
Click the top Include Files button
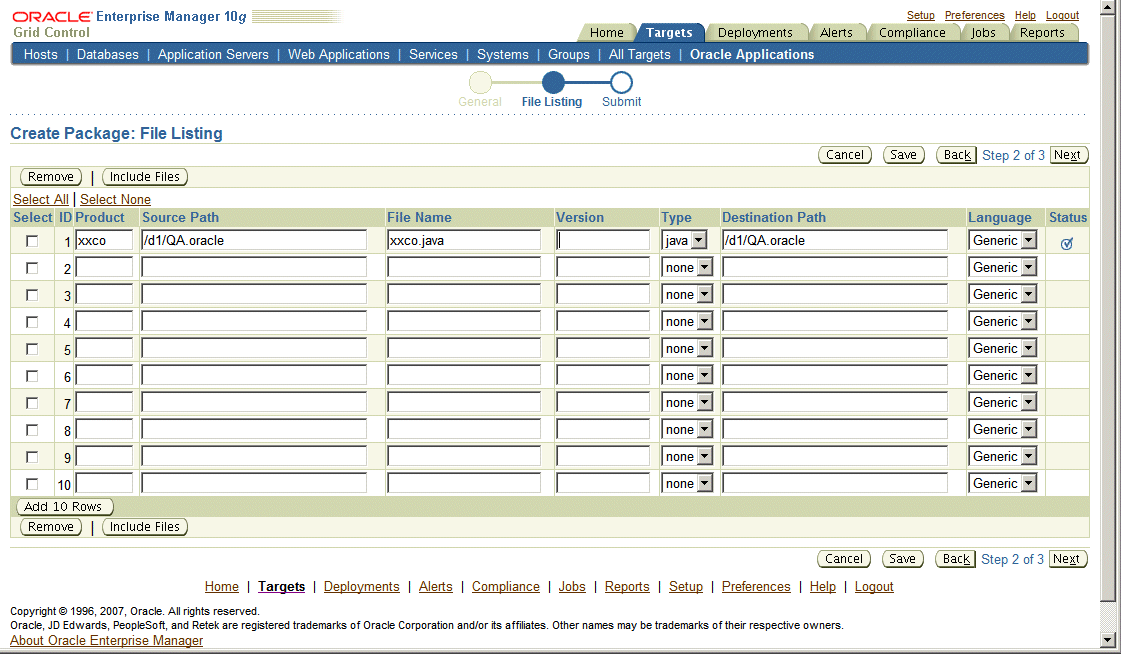[x=145, y=177]
